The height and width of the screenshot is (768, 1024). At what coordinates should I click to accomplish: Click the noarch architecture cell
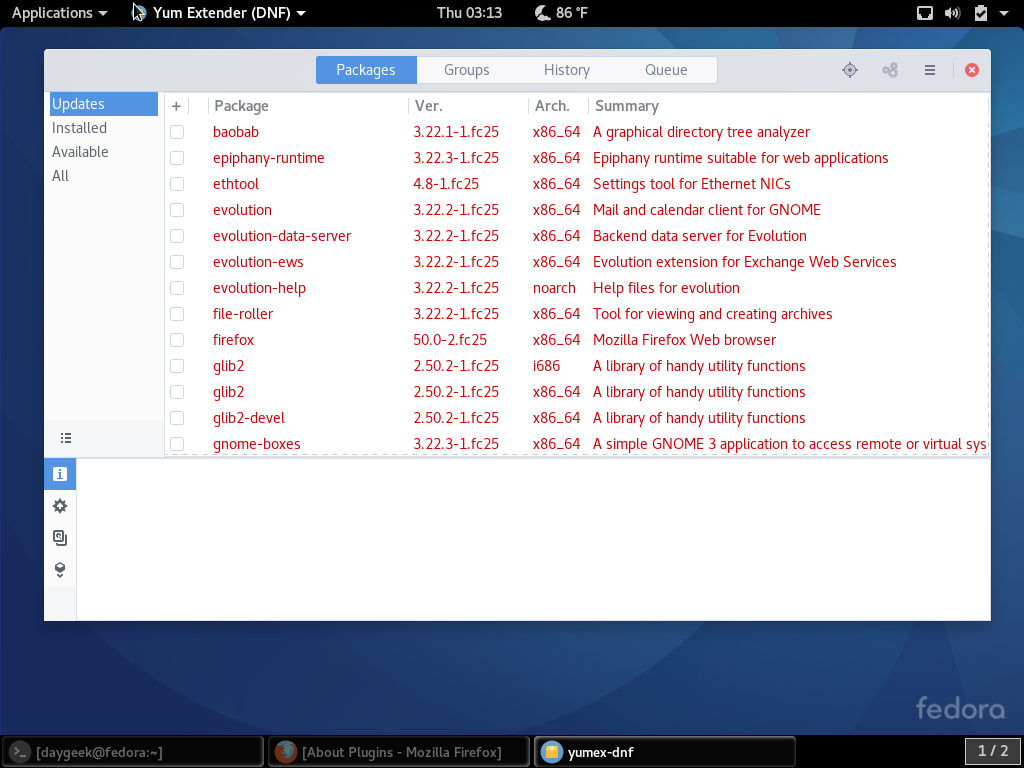pos(554,288)
